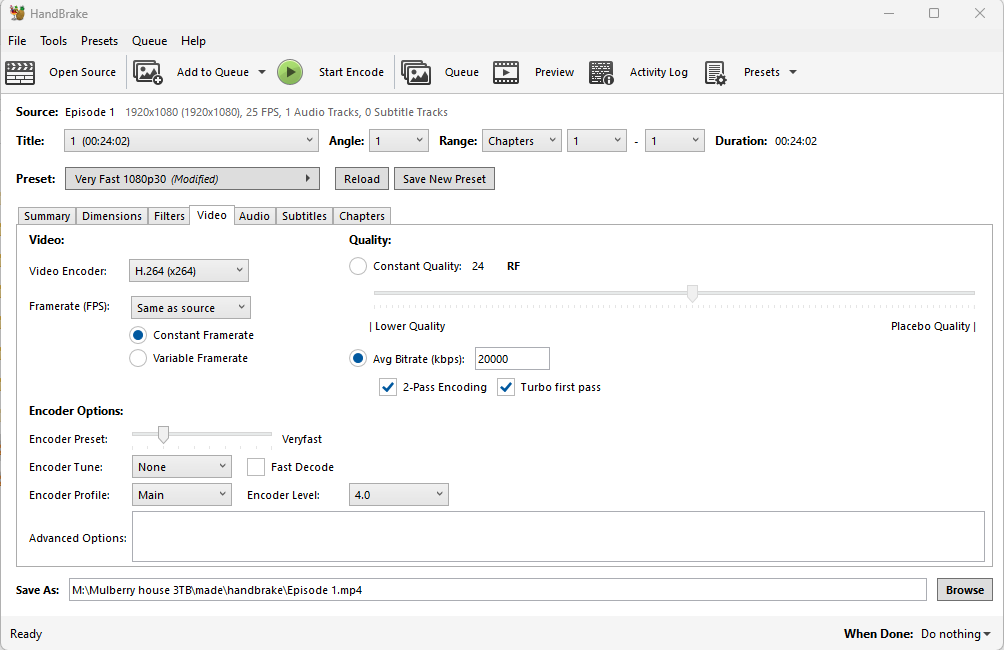The image size is (1004, 650).
Task: Click the Advanced Options text box
Action: point(558,537)
